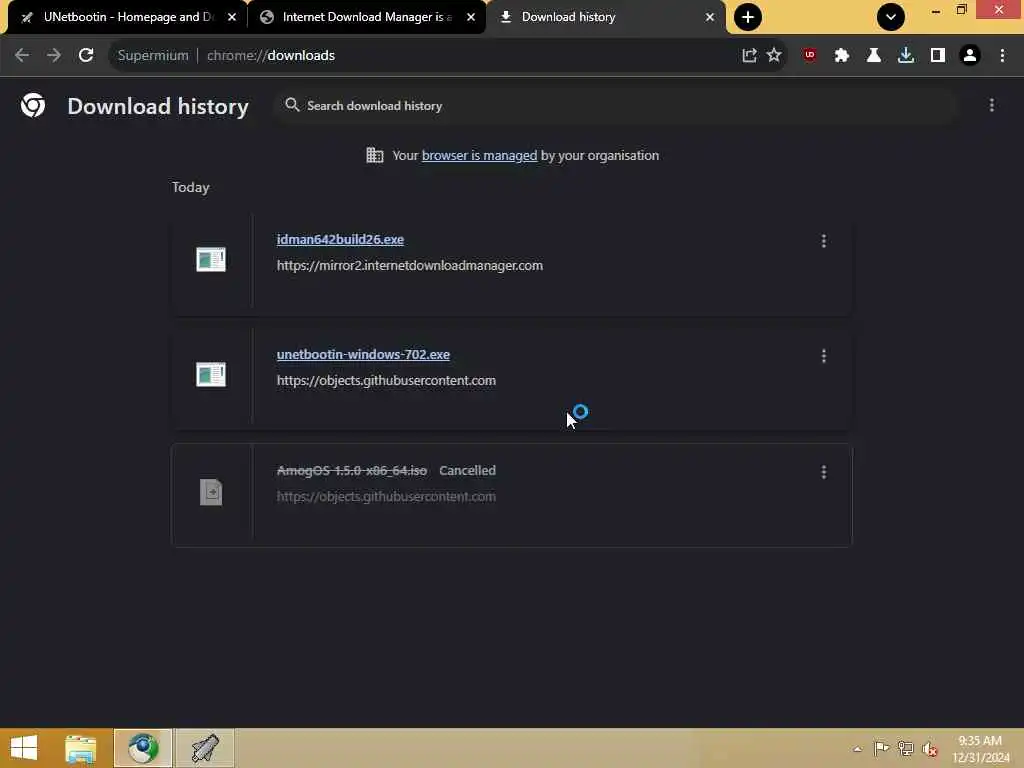This screenshot has height=768, width=1024.
Task: Click the Supermium browser taskbar icon
Action: 143,748
